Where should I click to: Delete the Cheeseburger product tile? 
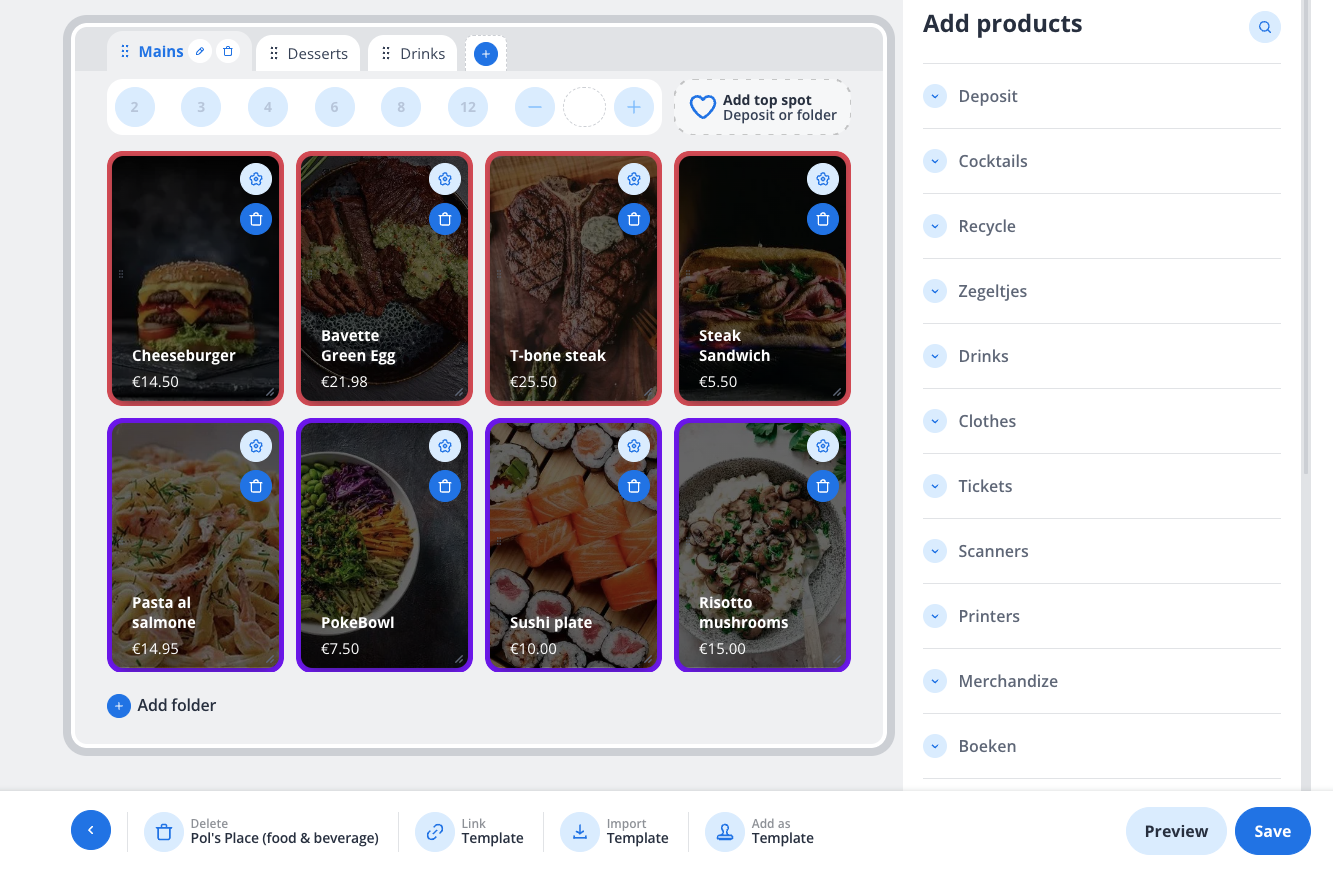[256, 219]
